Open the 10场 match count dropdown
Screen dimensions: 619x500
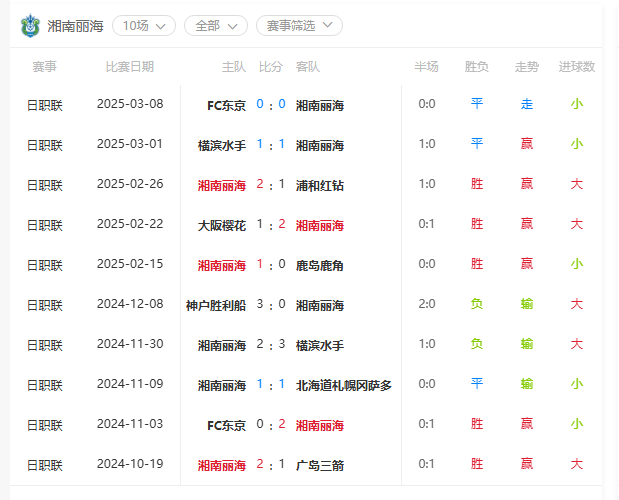pyautogui.click(x=144, y=26)
